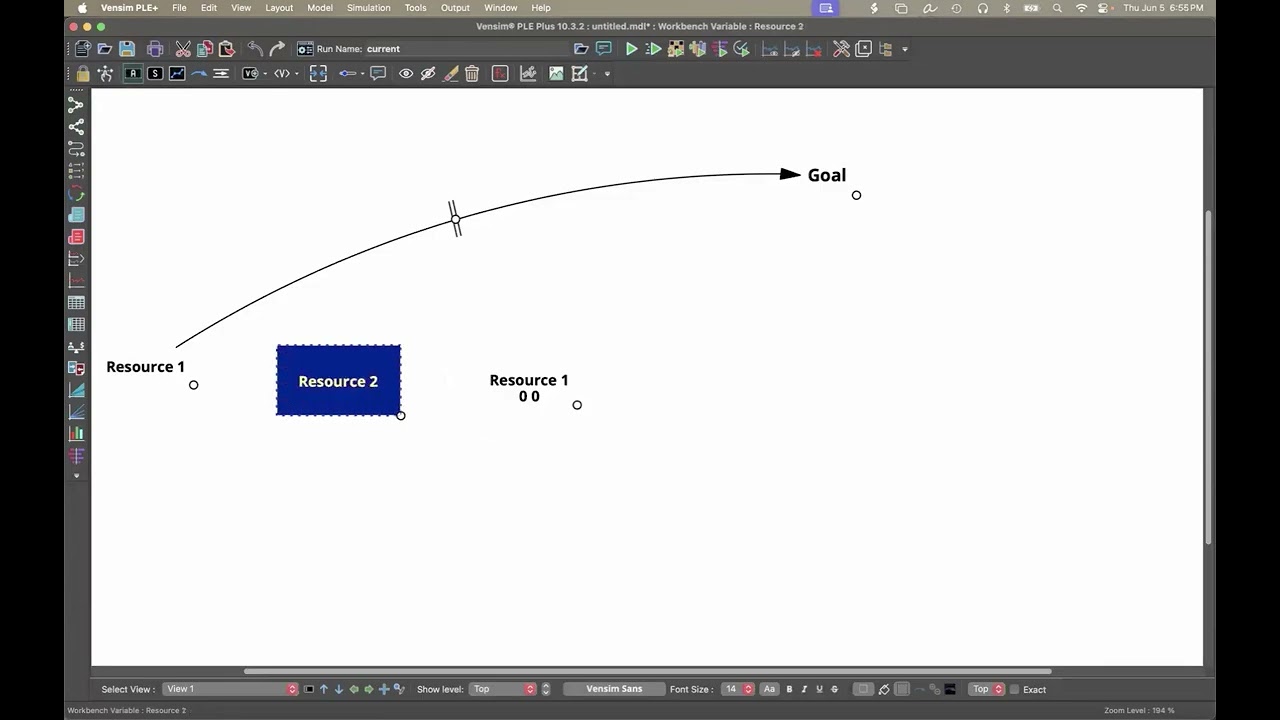This screenshot has height=720, width=1280.
Task: Click the Paste clipboard icon
Action: pyautogui.click(x=227, y=48)
